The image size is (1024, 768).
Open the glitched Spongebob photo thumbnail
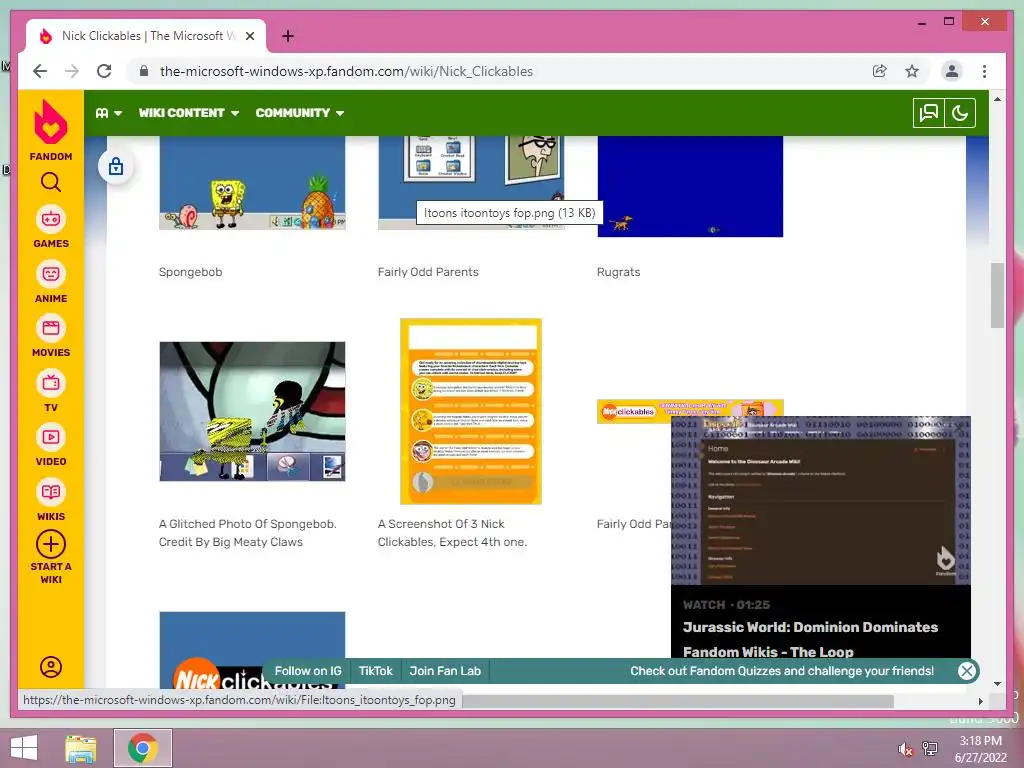click(x=252, y=411)
